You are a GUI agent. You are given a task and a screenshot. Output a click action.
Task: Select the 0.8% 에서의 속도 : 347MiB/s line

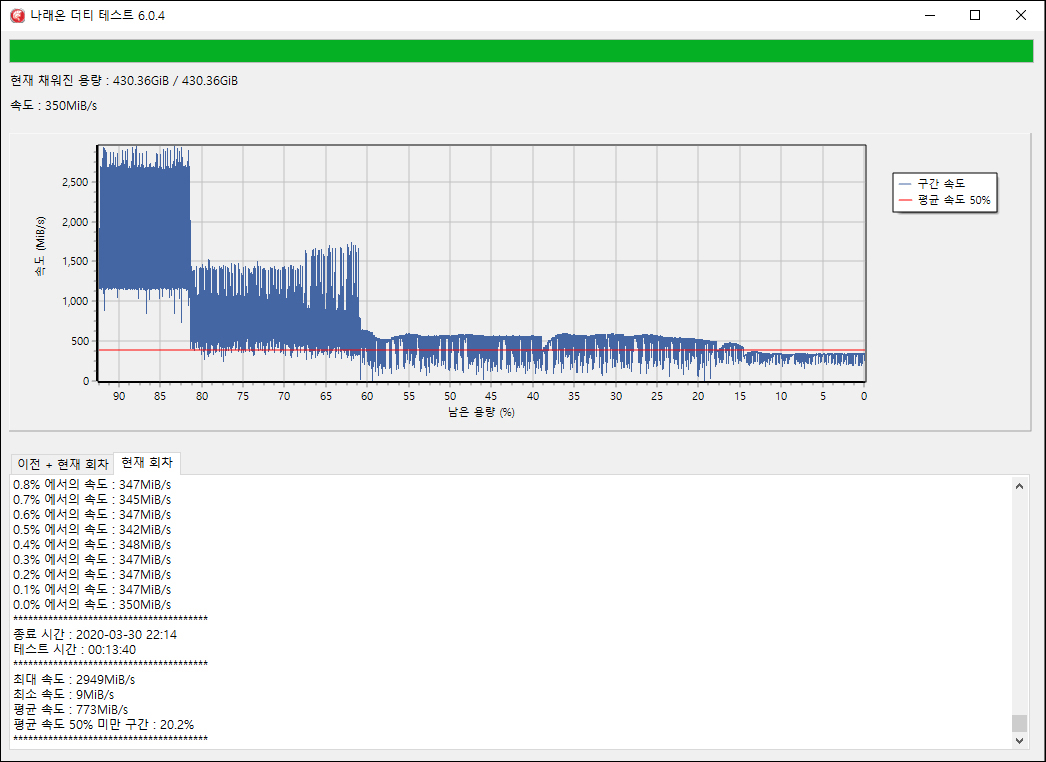pos(92,484)
